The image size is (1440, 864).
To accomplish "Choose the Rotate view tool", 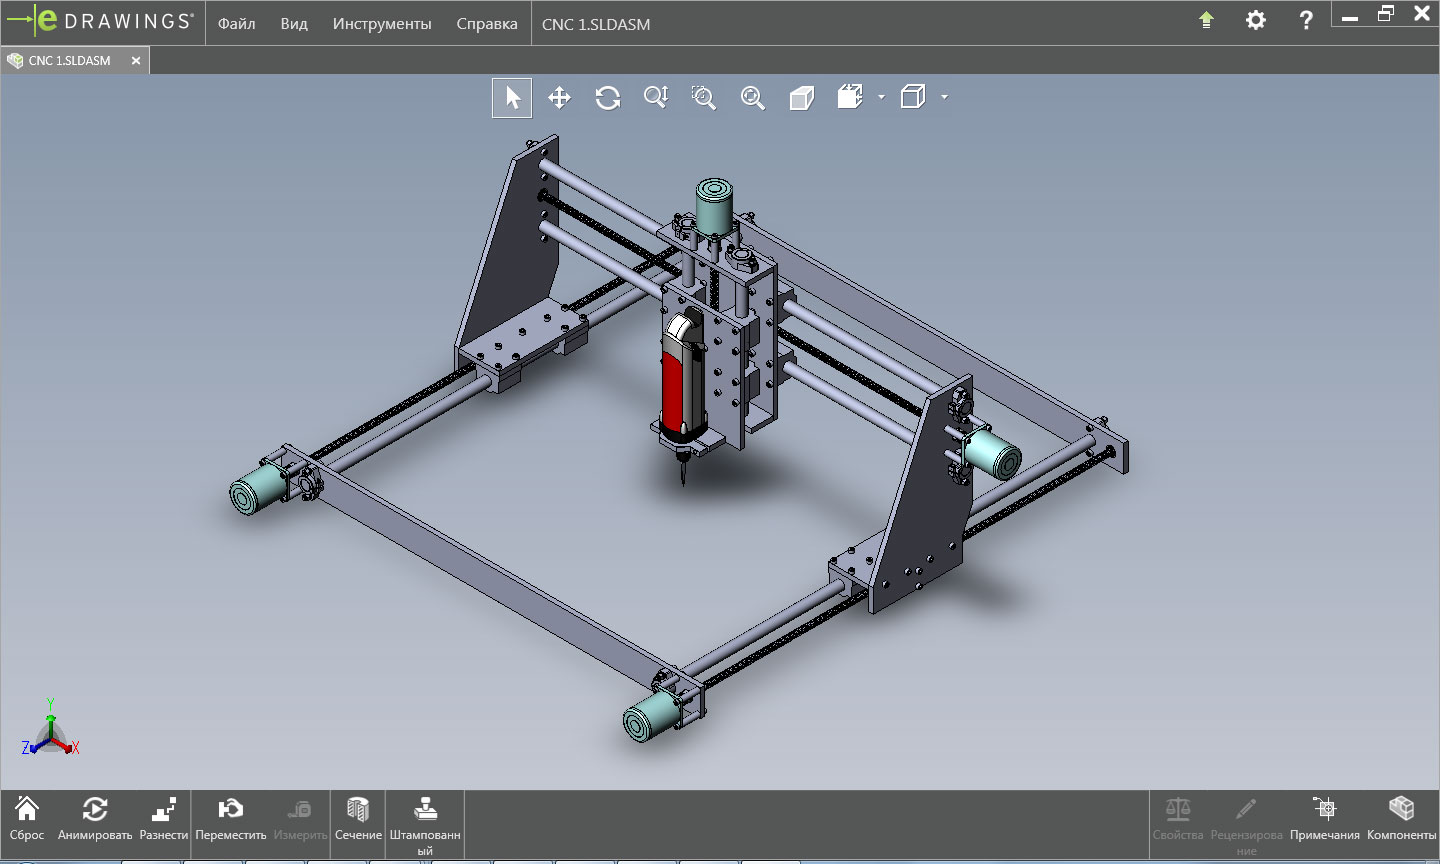I will coord(608,98).
